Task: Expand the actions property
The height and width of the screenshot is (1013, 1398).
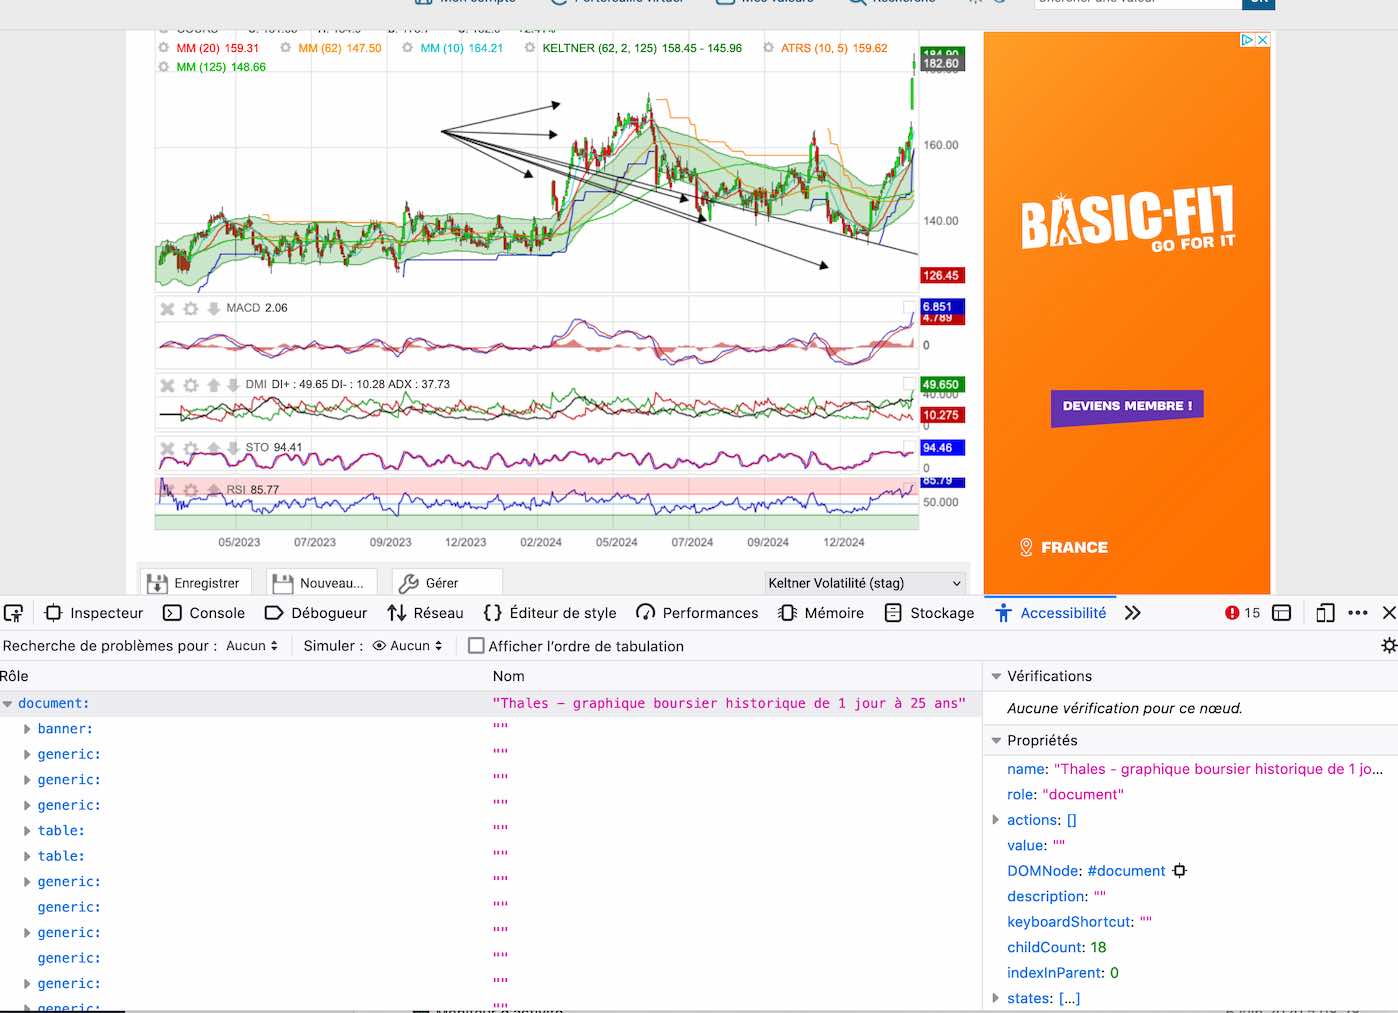Action: pyautogui.click(x=996, y=820)
